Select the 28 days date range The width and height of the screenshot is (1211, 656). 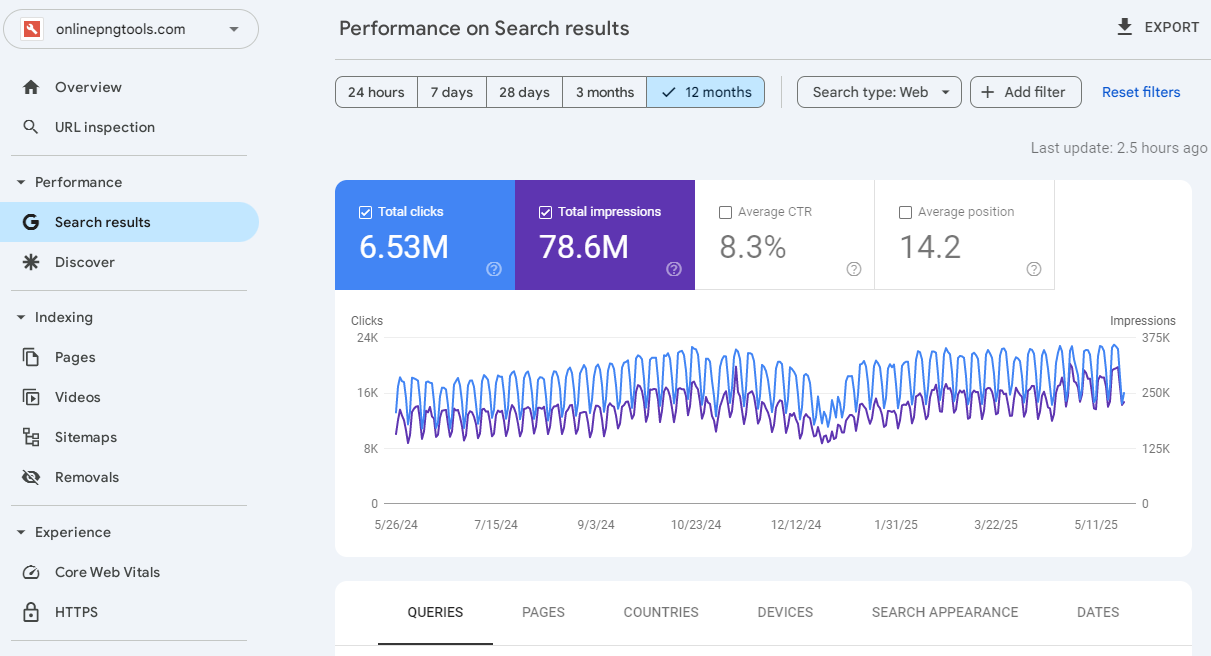pyautogui.click(x=524, y=92)
